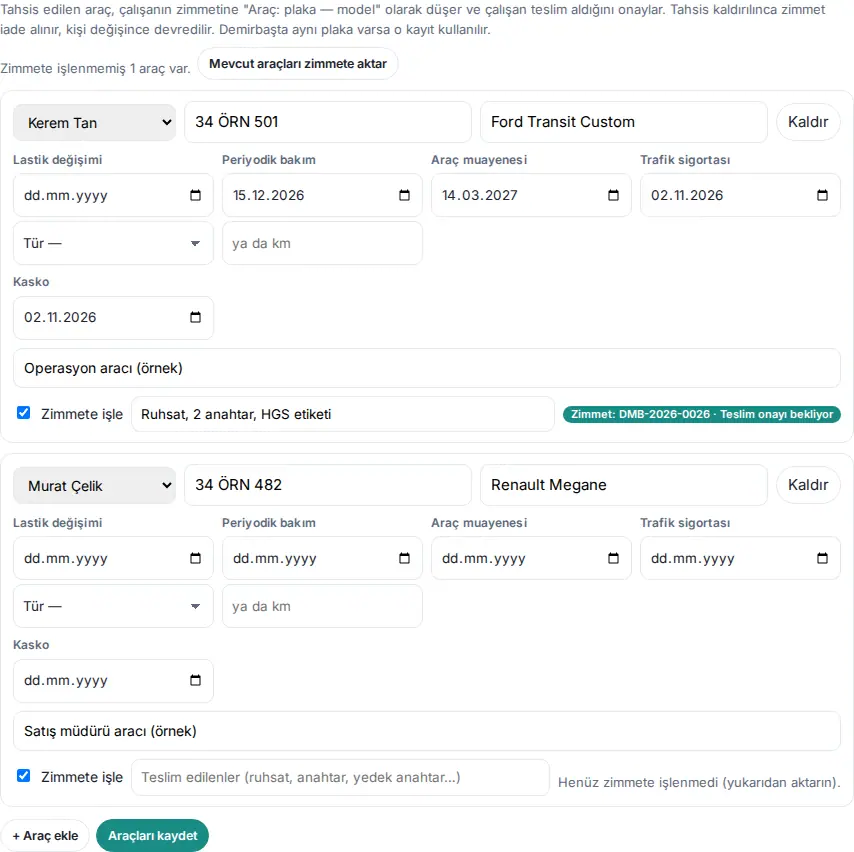The image size is (854, 852).
Task: Edit the note Operasyon aracı (örnek)
Action: pos(427,368)
